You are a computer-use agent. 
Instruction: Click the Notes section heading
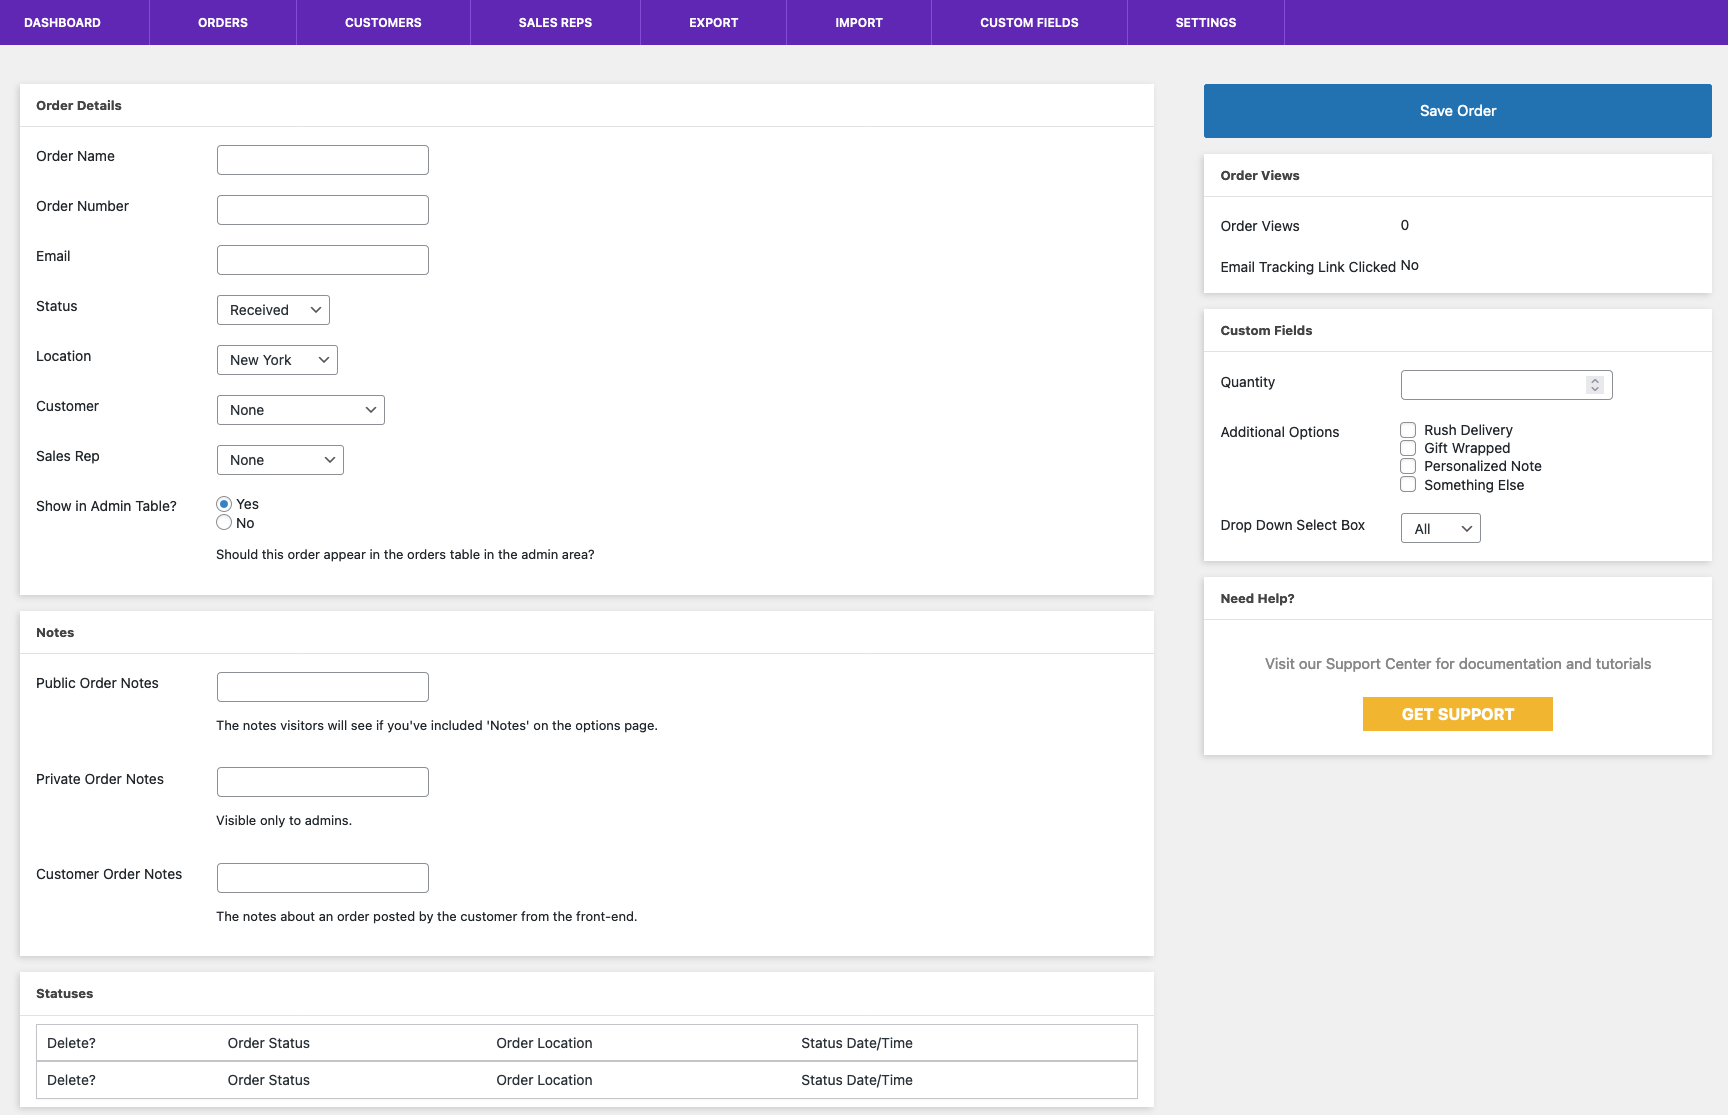click(55, 633)
